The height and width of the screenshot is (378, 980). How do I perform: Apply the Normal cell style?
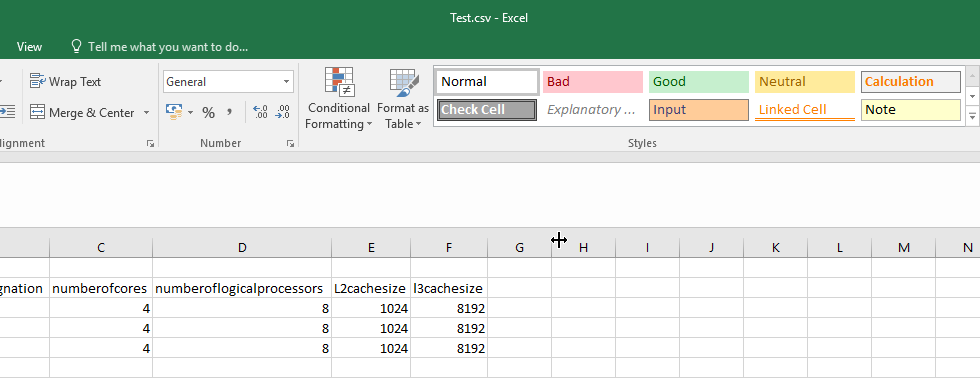[x=487, y=82]
